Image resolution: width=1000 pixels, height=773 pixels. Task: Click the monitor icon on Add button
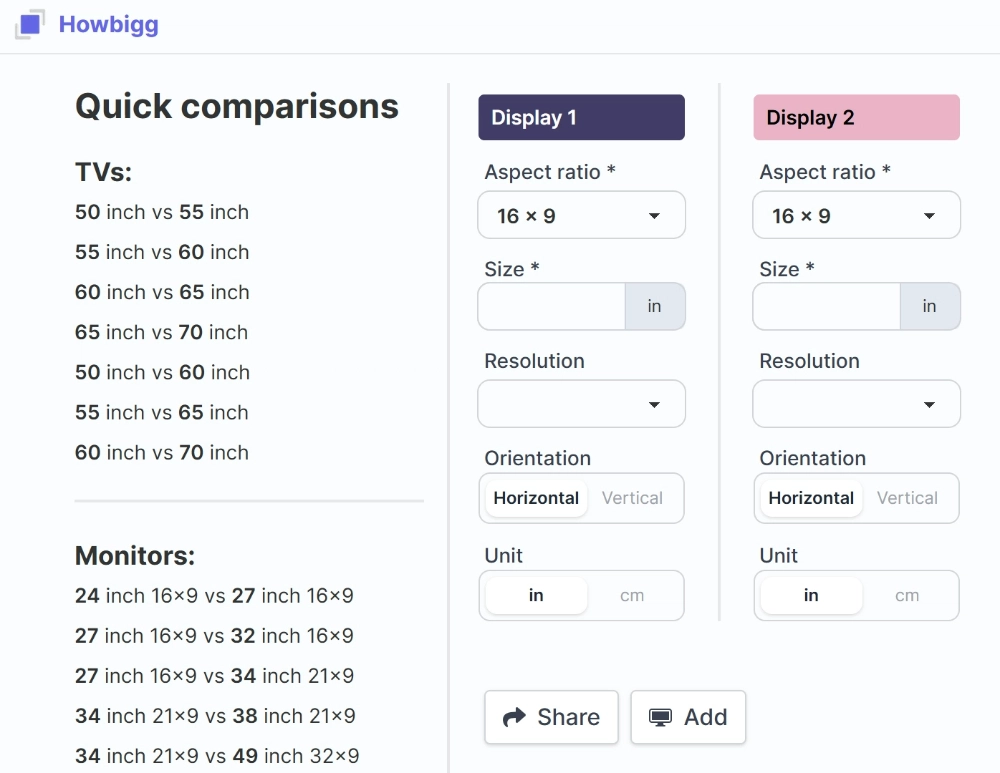[x=660, y=717]
